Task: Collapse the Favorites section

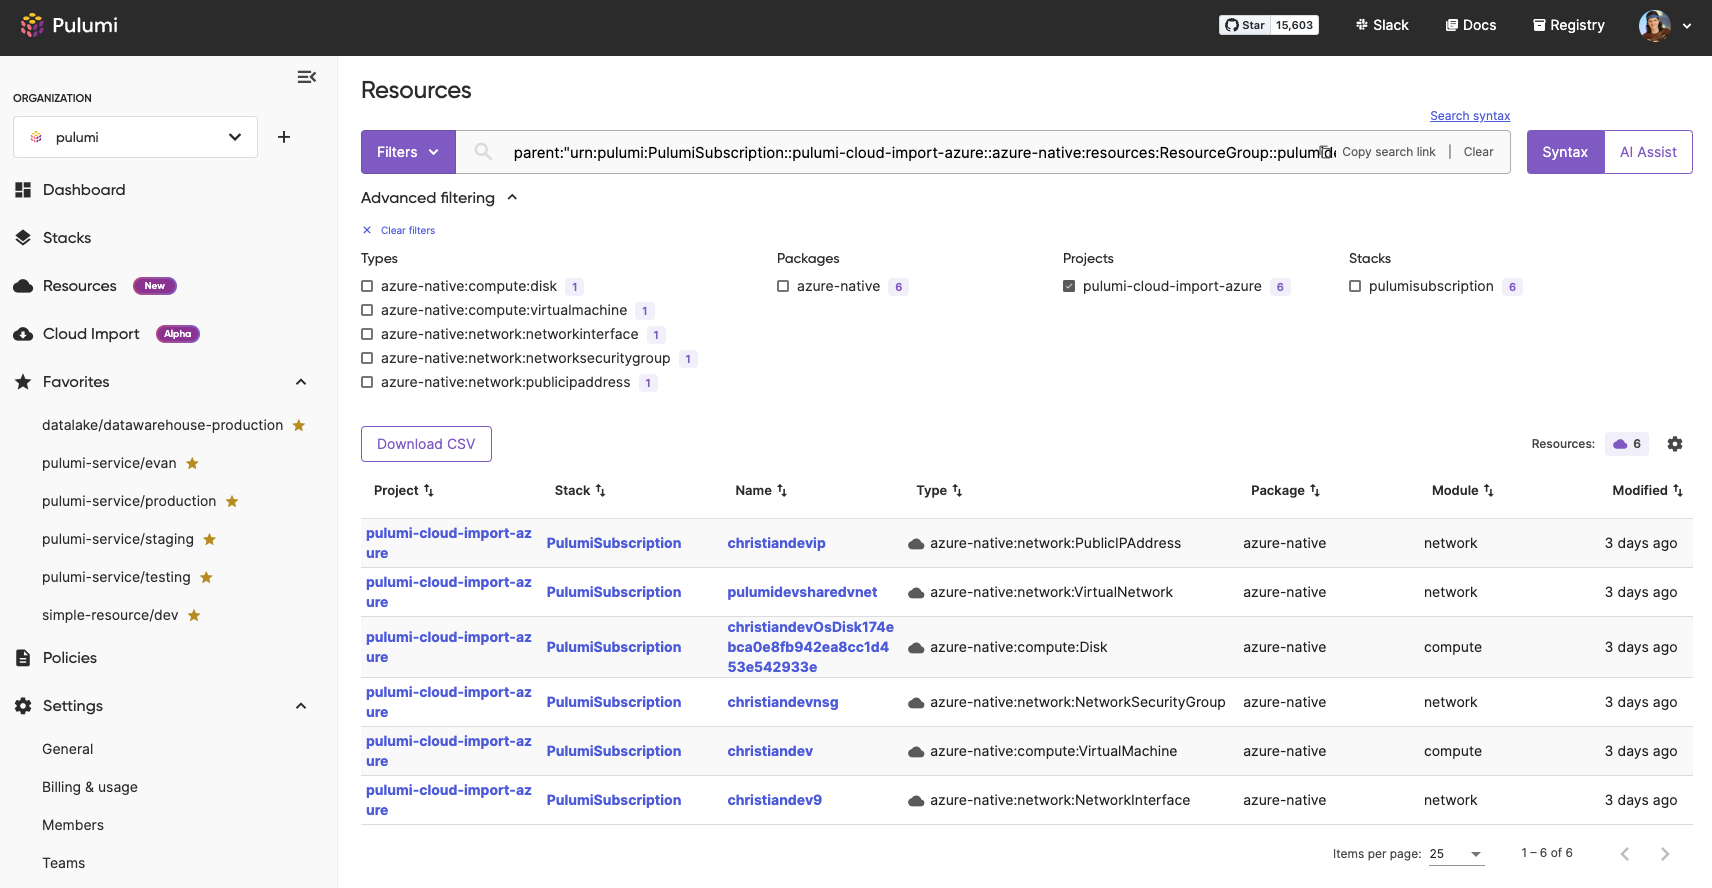Action: coord(301,382)
